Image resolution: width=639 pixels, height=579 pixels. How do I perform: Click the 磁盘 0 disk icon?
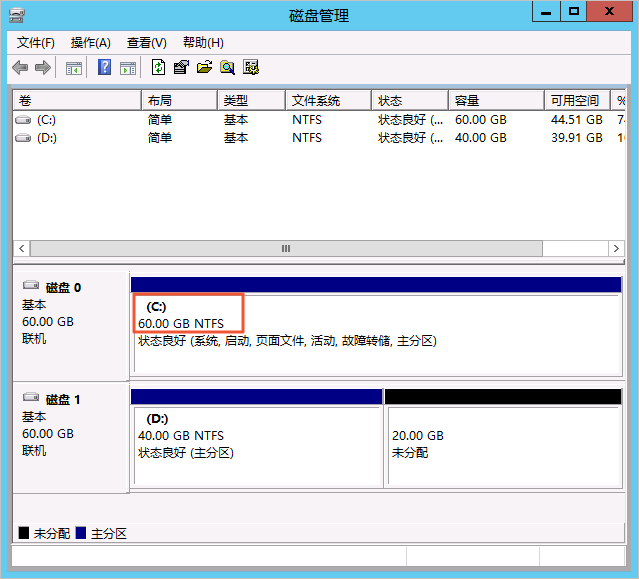coord(31,285)
